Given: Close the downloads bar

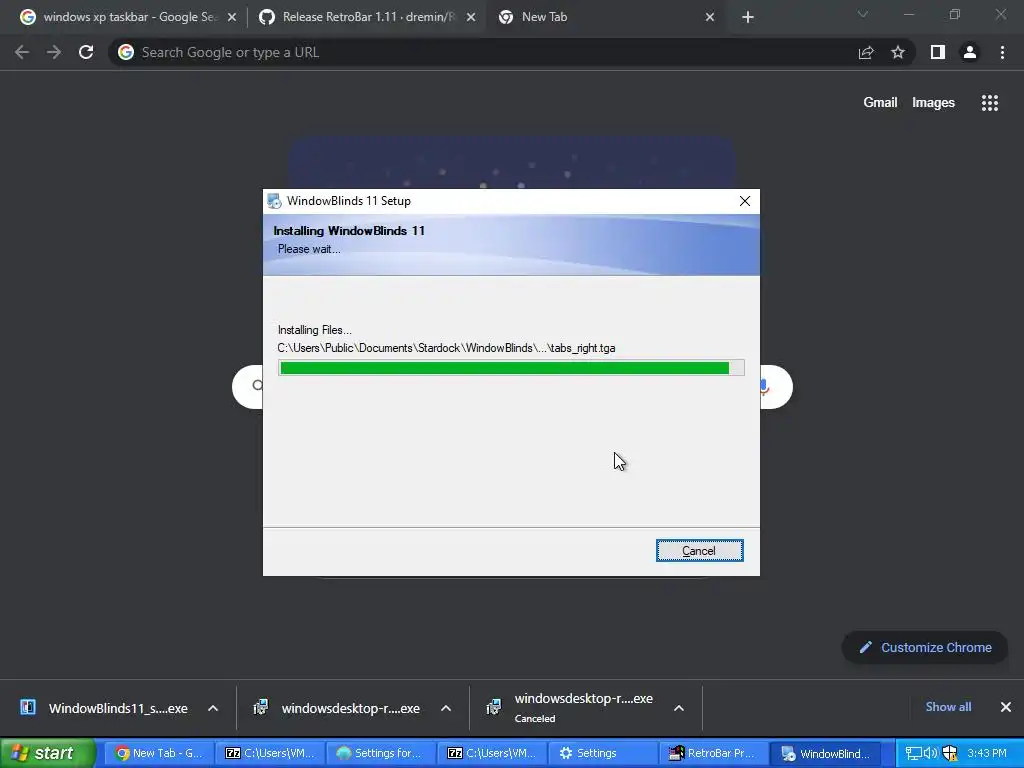Looking at the screenshot, I should coord(1006,707).
